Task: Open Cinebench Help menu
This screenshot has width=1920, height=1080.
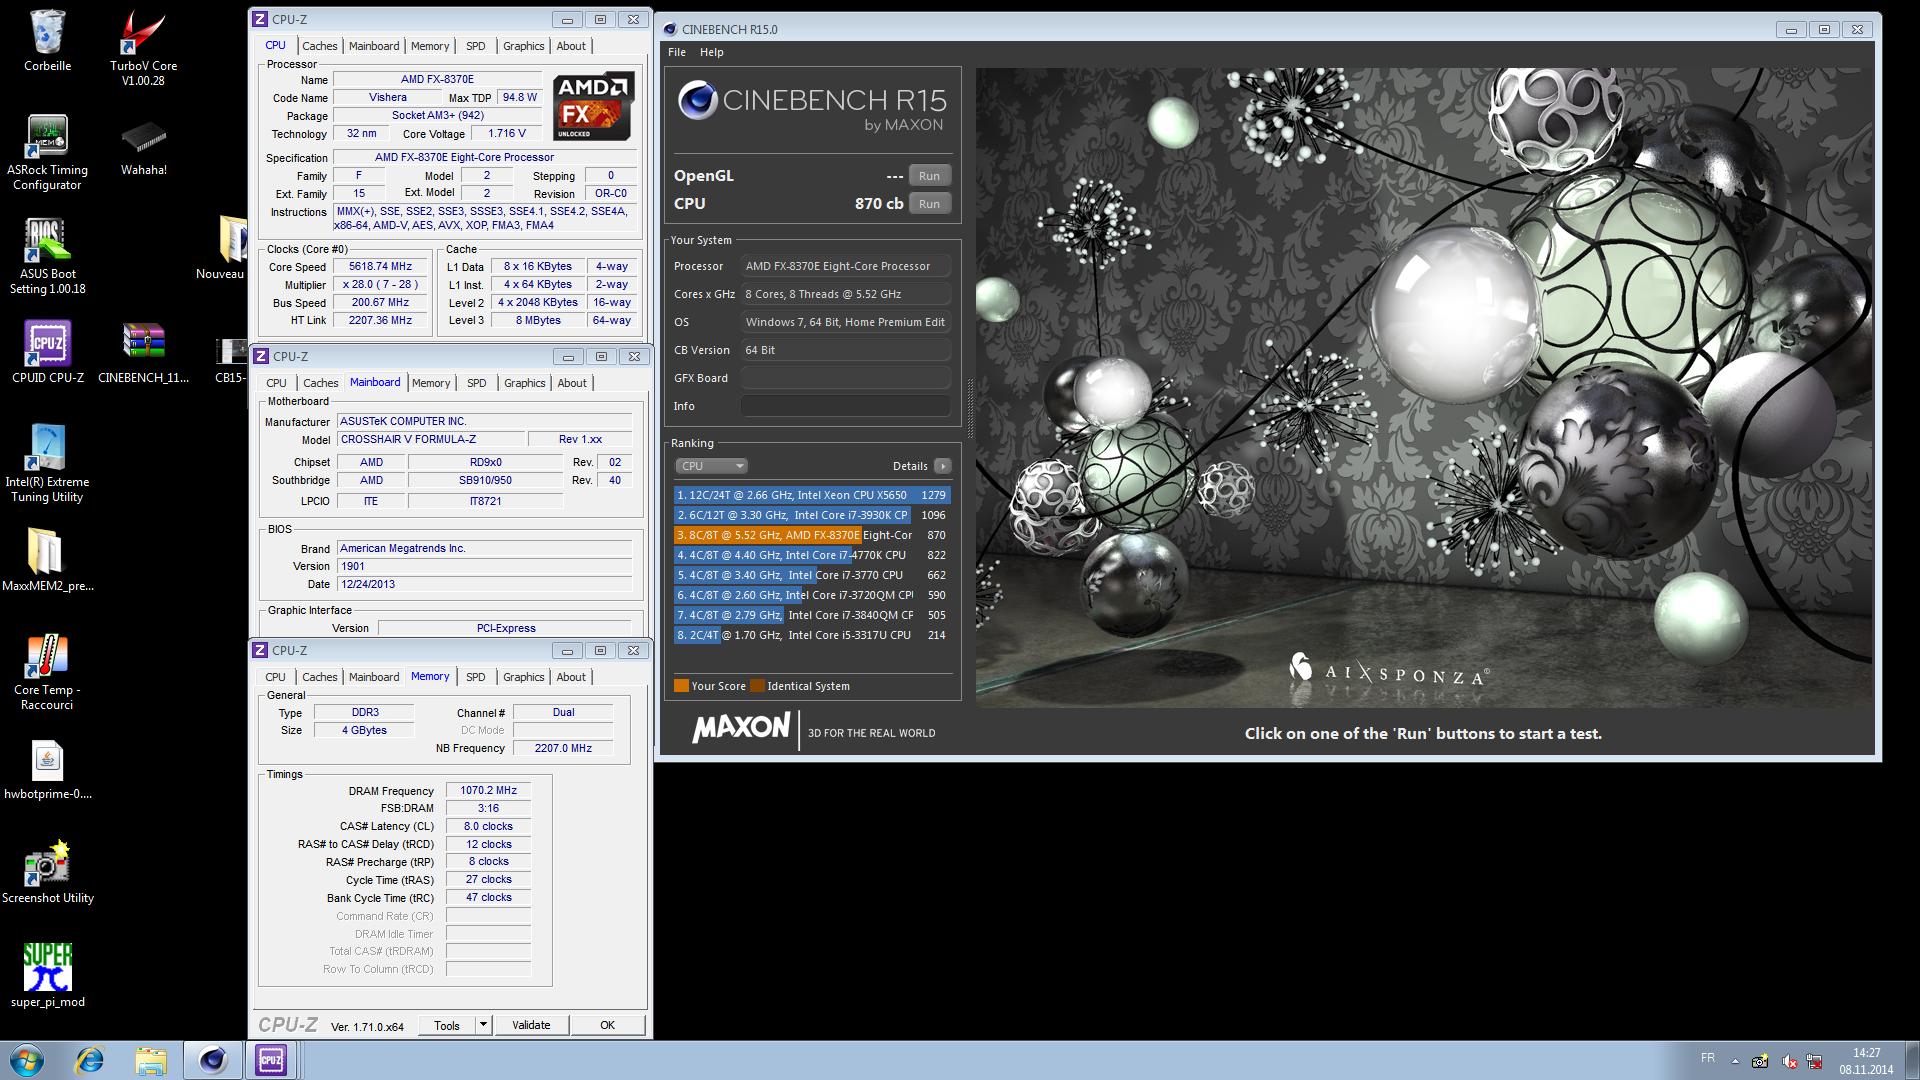Action: point(712,52)
